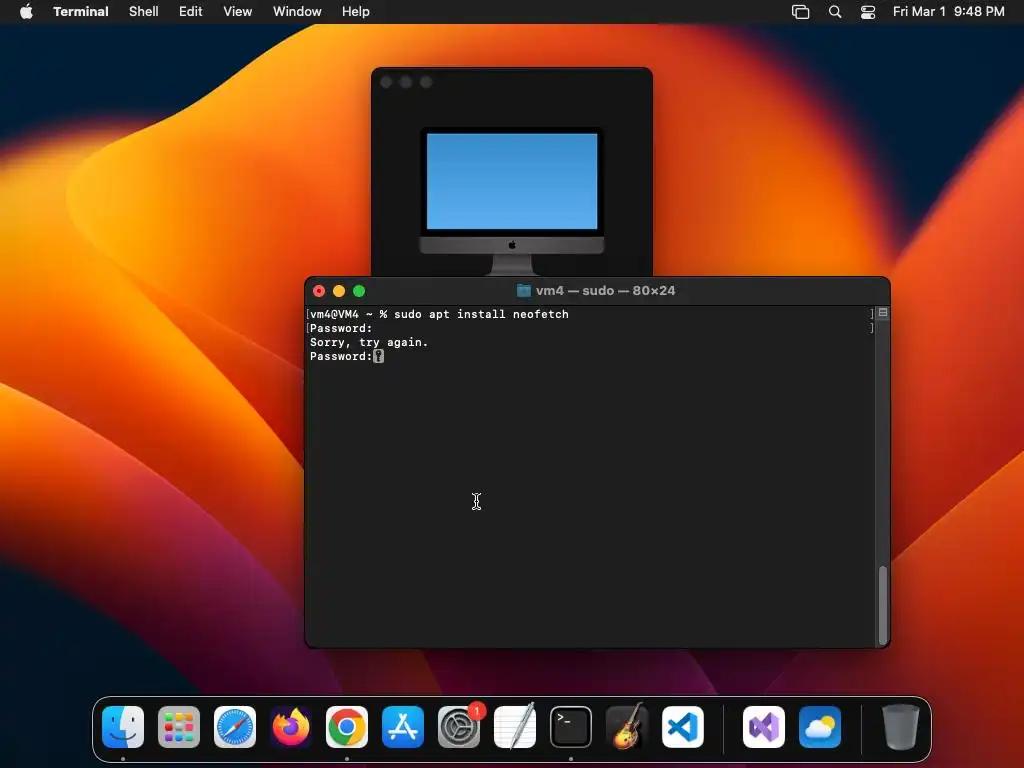This screenshot has width=1024, height=768.
Task: Click the iMac image in background window
Action: (512, 201)
